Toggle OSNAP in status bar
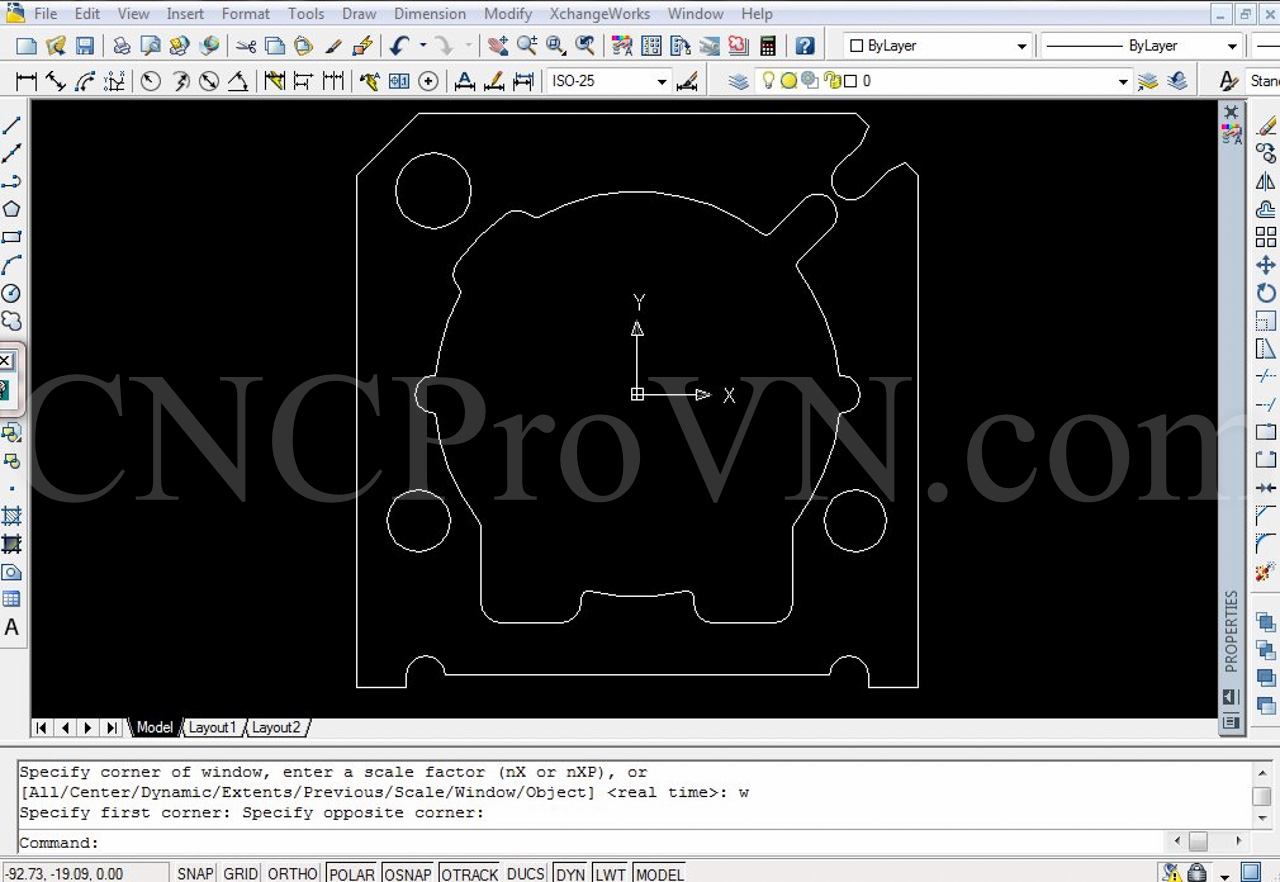The height and width of the screenshot is (882, 1280). pyautogui.click(x=408, y=873)
